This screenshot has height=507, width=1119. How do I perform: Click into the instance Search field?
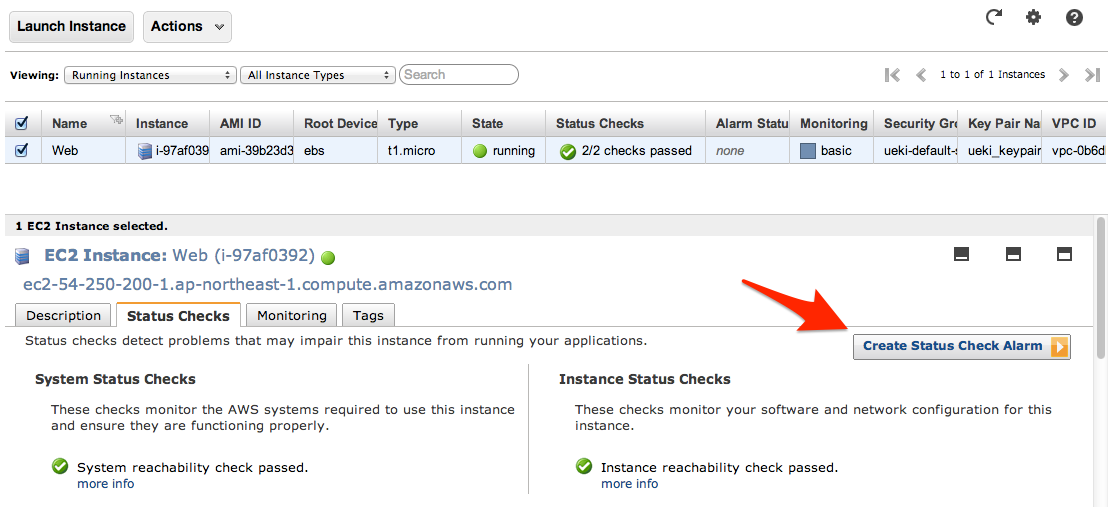(459, 74)
